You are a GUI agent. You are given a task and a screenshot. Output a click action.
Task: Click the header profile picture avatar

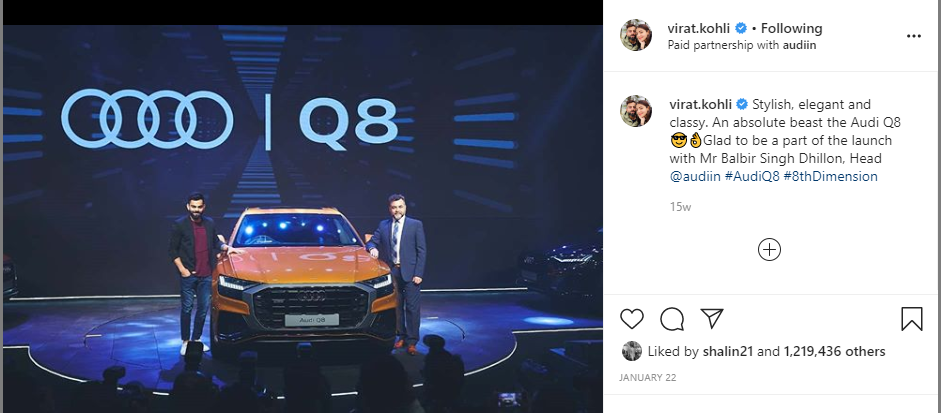coord(636,35)
